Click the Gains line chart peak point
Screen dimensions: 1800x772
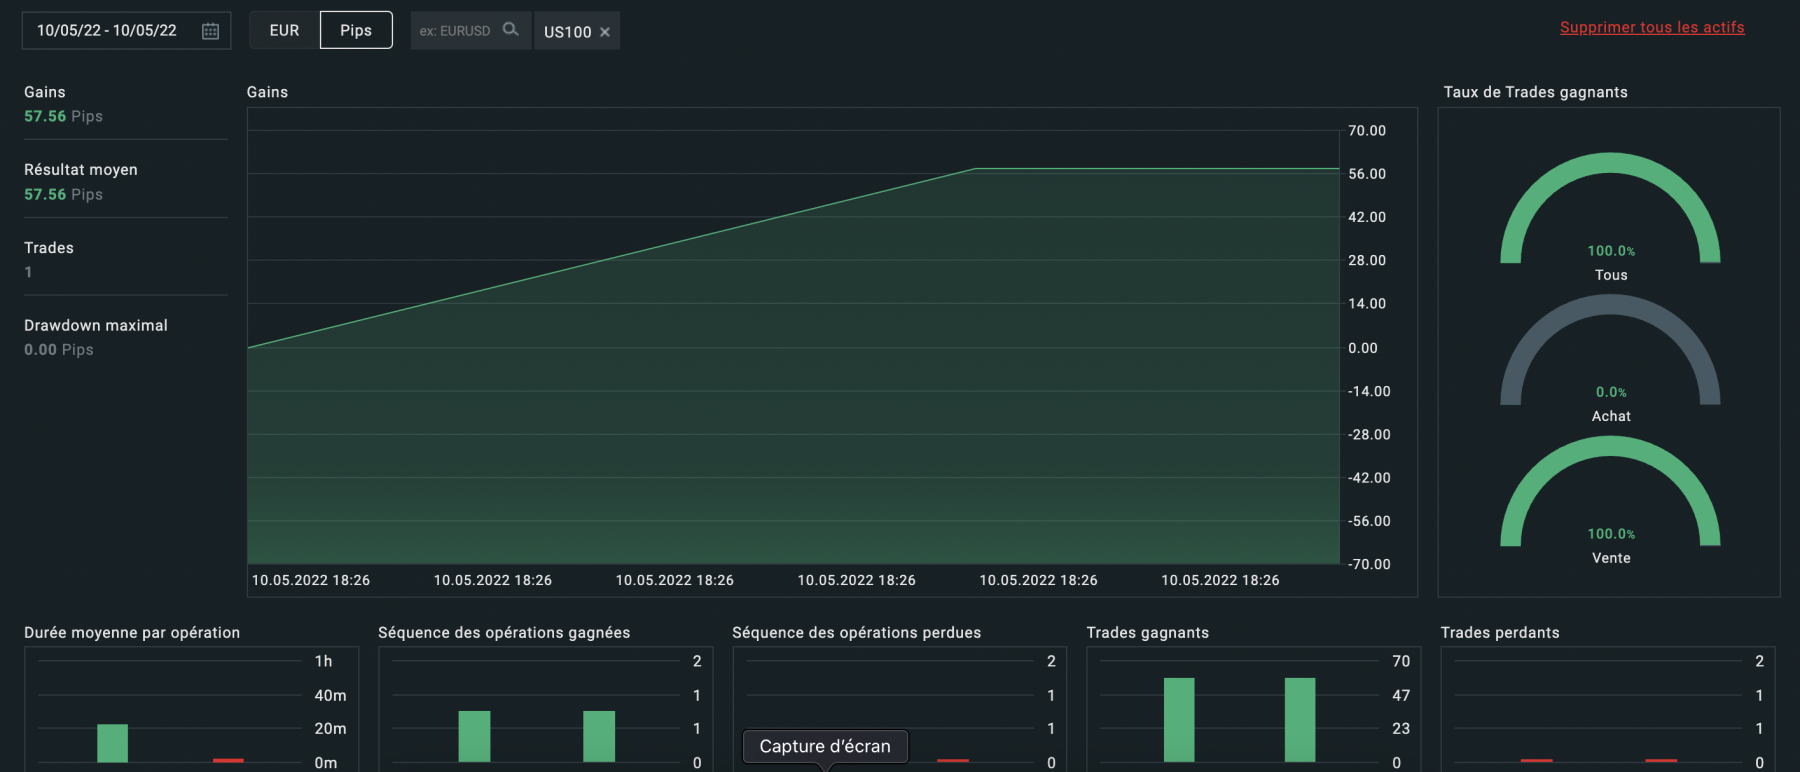click(975, 169)
